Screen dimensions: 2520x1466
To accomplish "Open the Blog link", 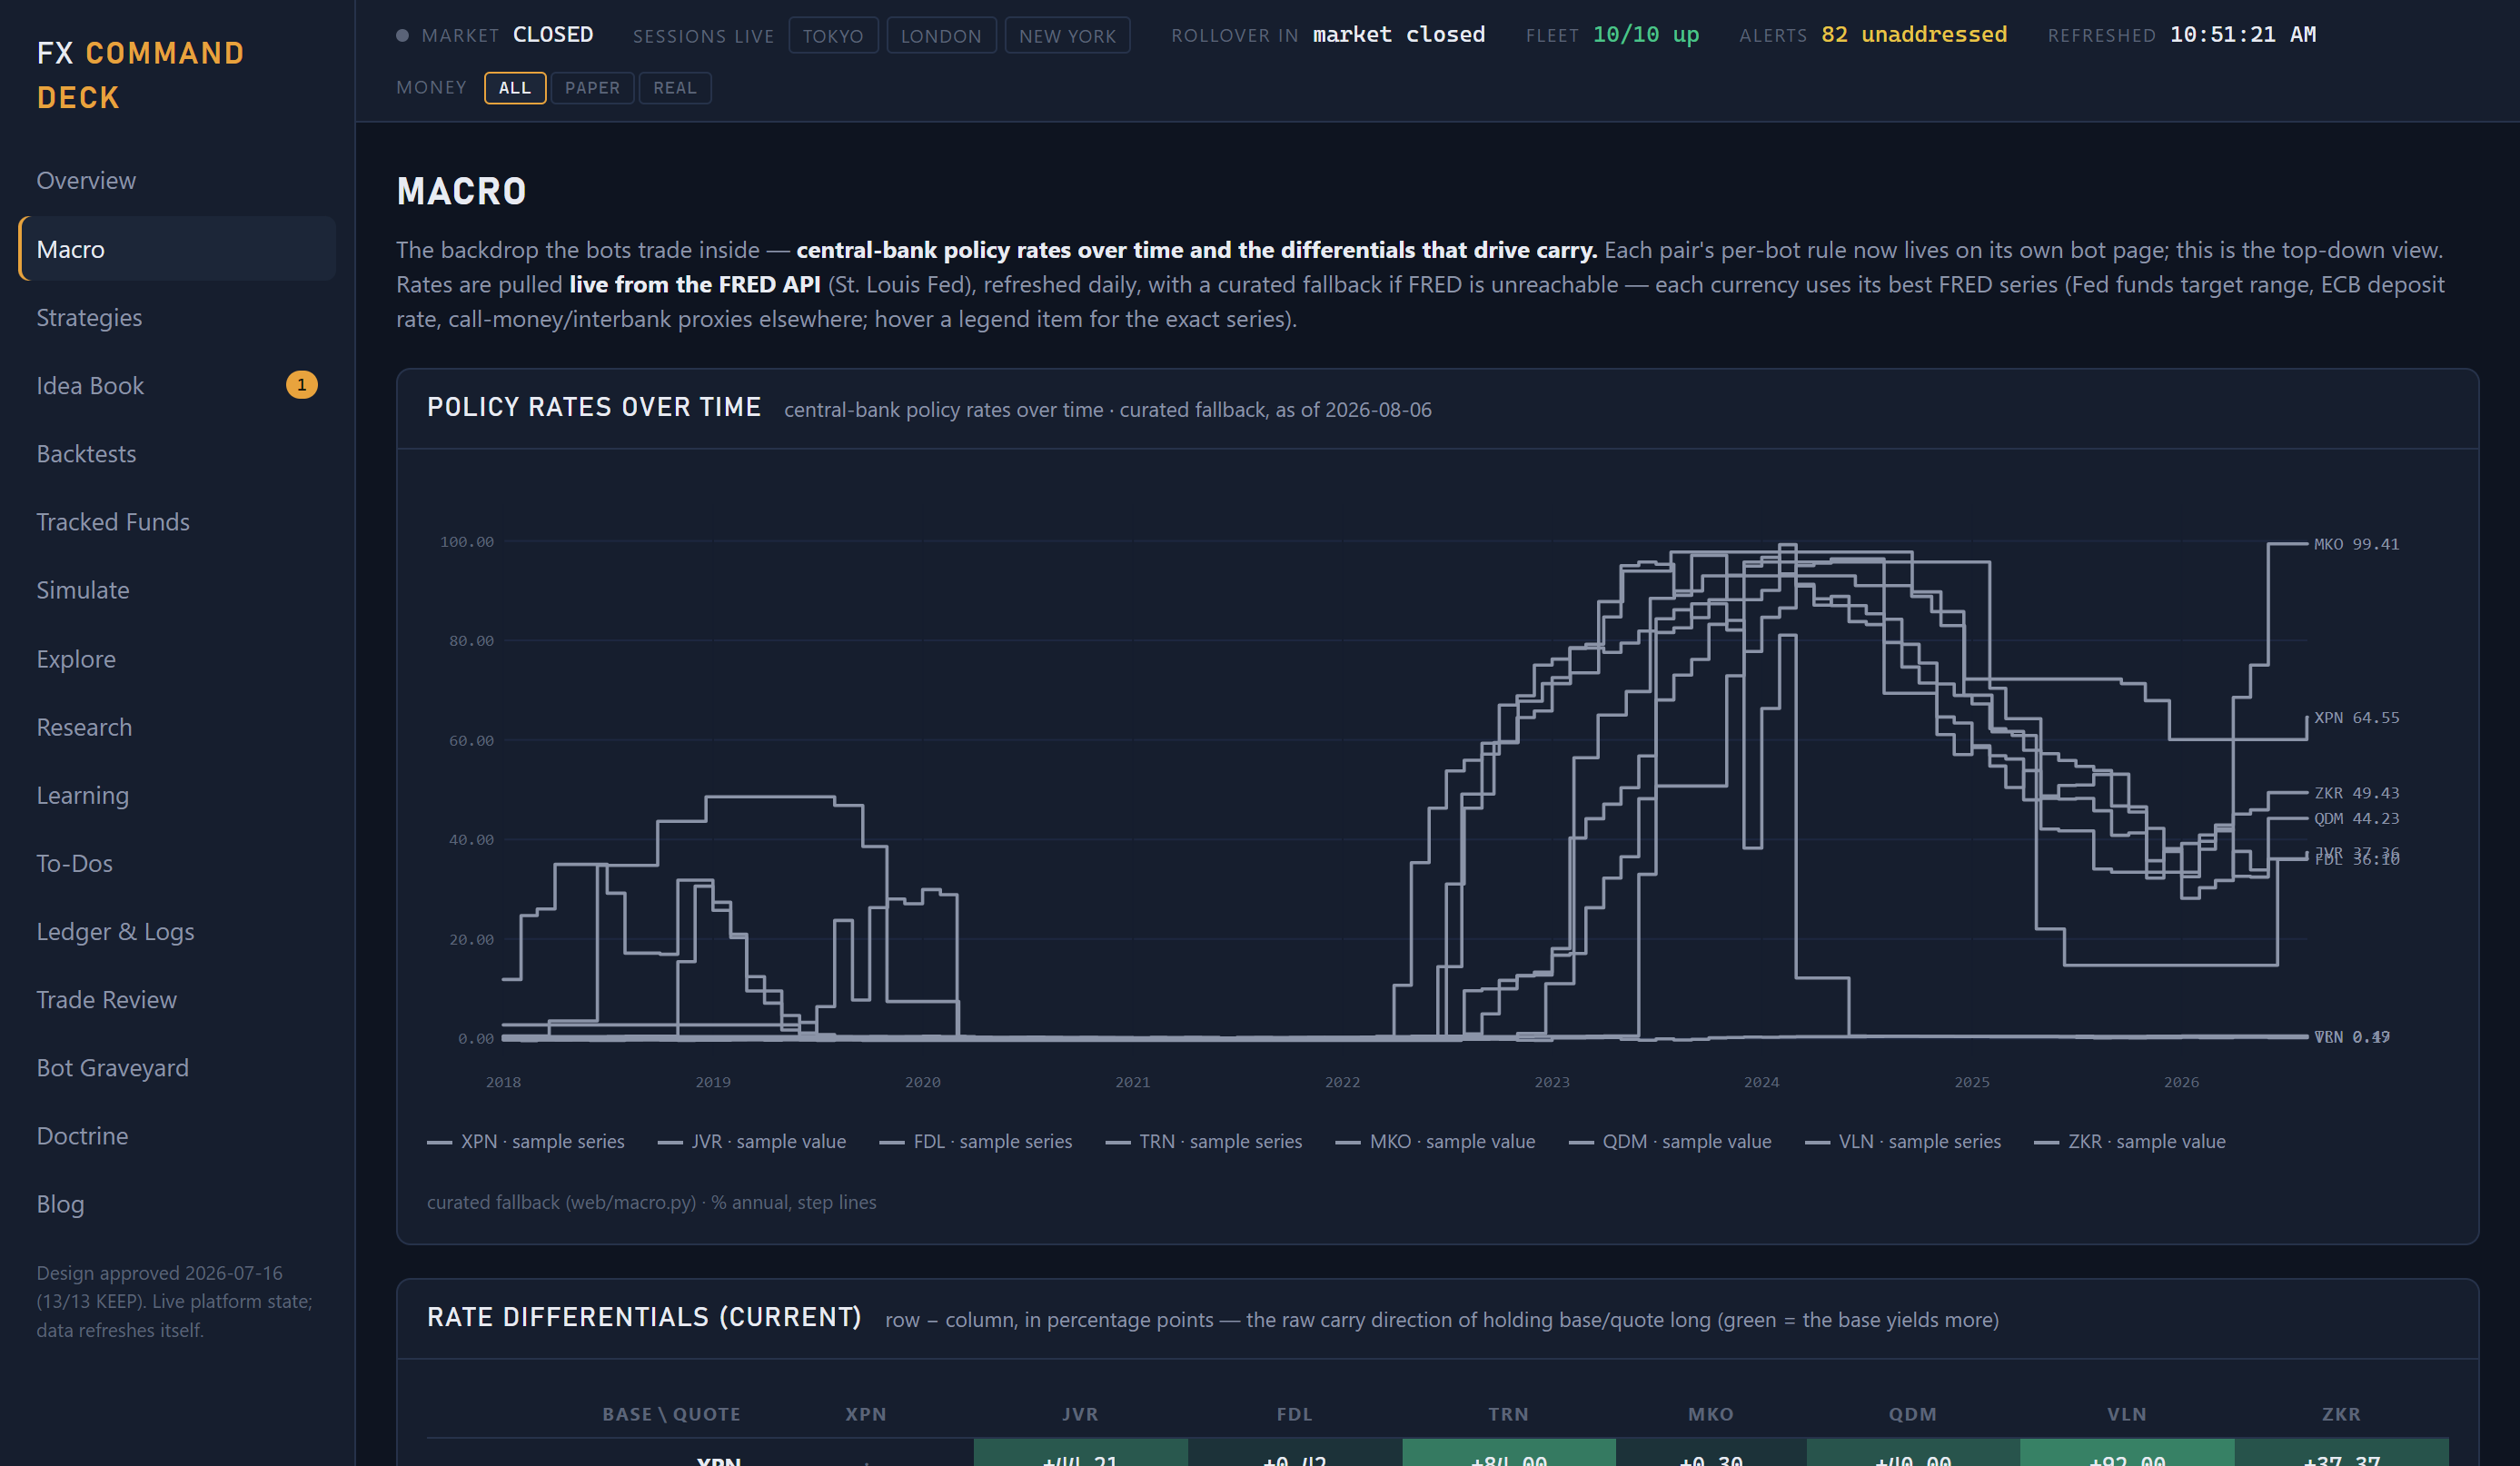I will point(60,1204).
